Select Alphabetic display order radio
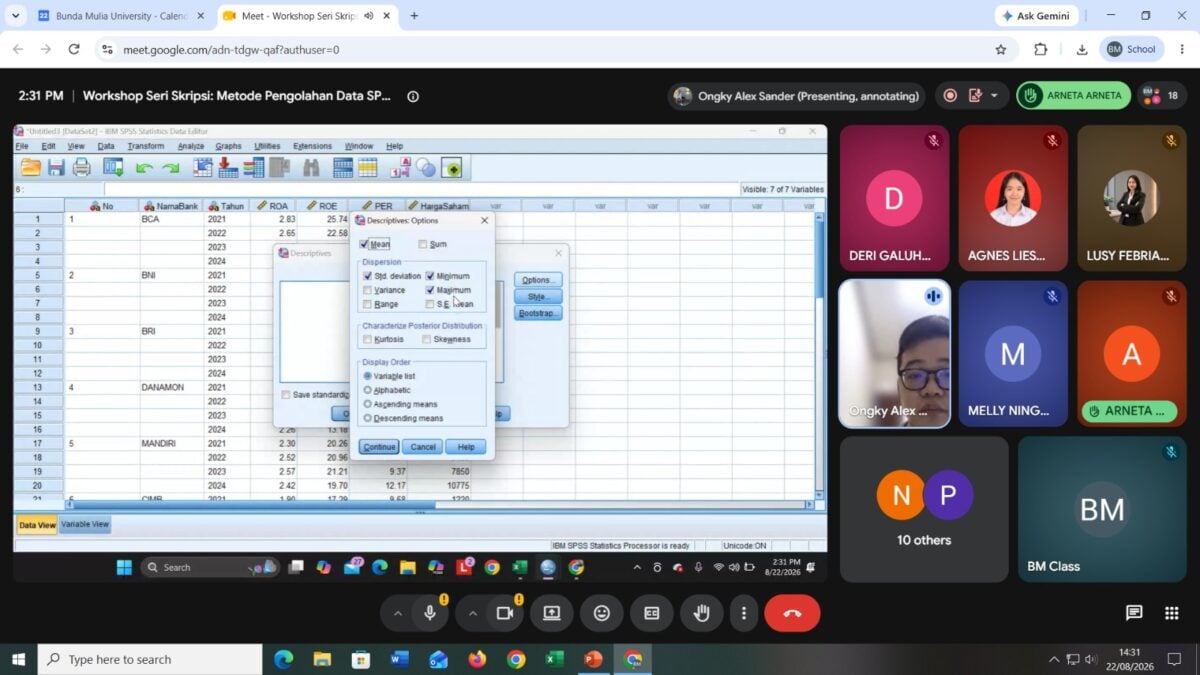 (368, 390)
